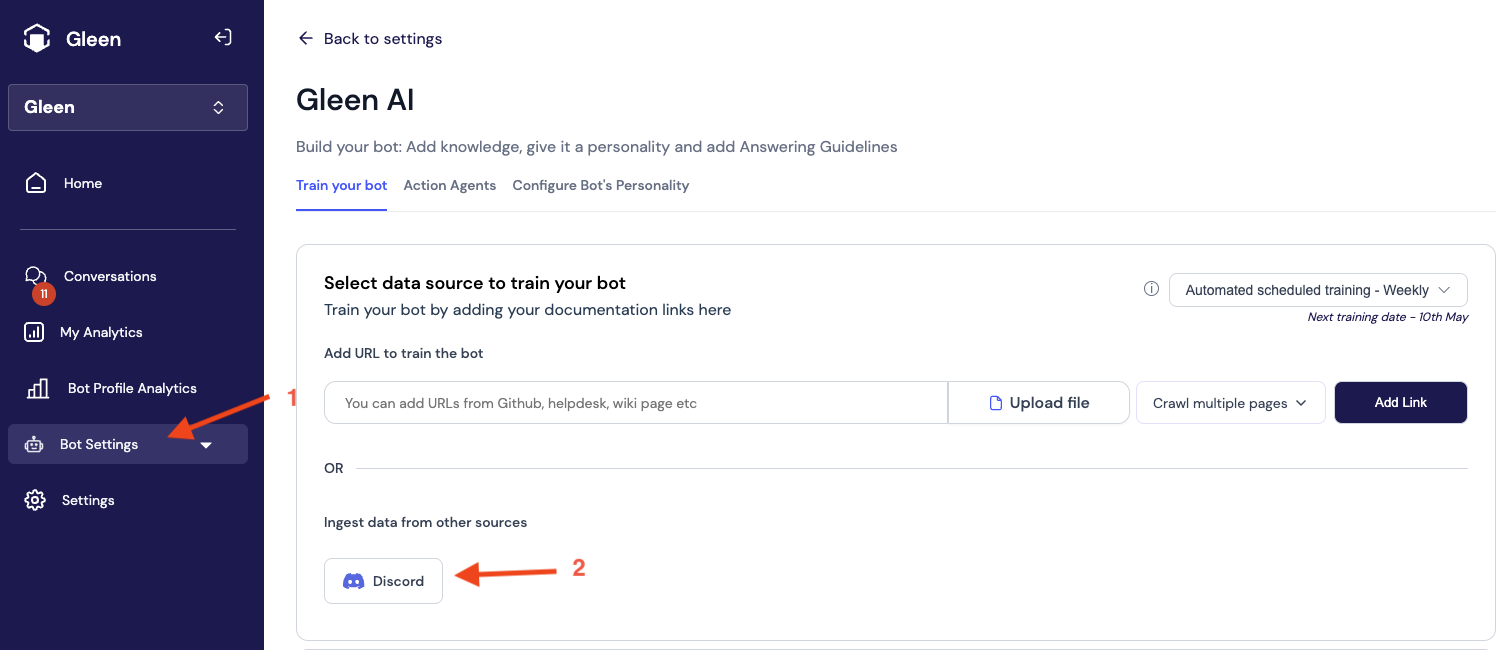The image size is (1511, 650).
Task: Click the Settings gear icon
Action: point(35,500)
